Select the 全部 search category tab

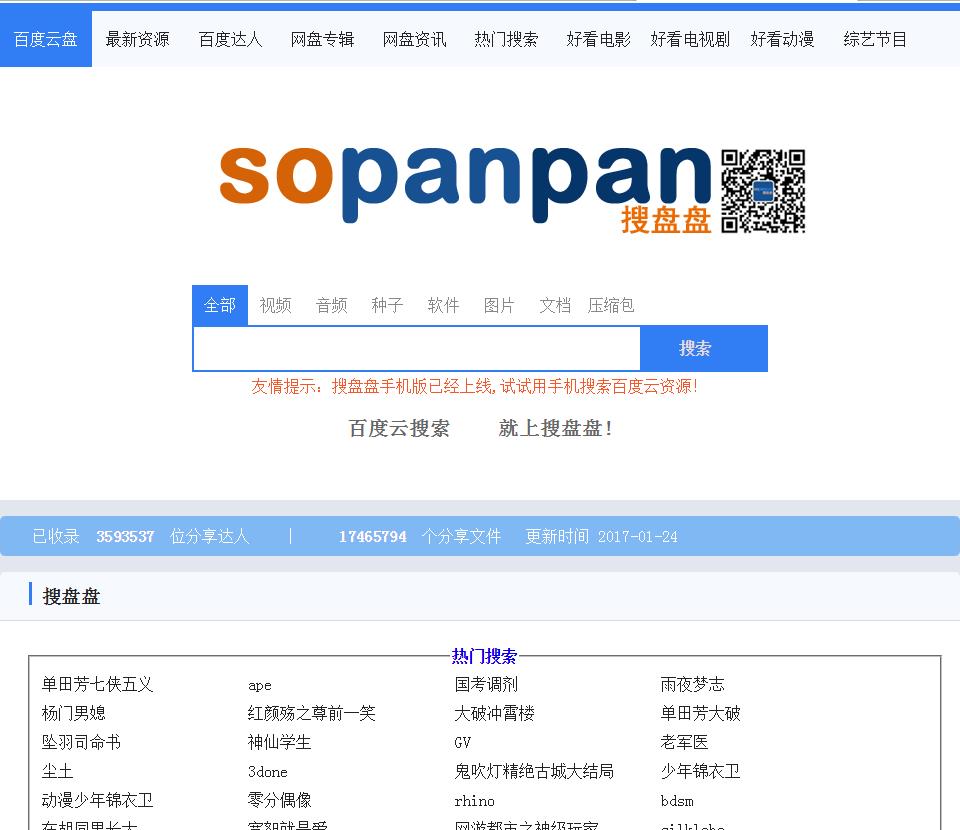[220, 305]
